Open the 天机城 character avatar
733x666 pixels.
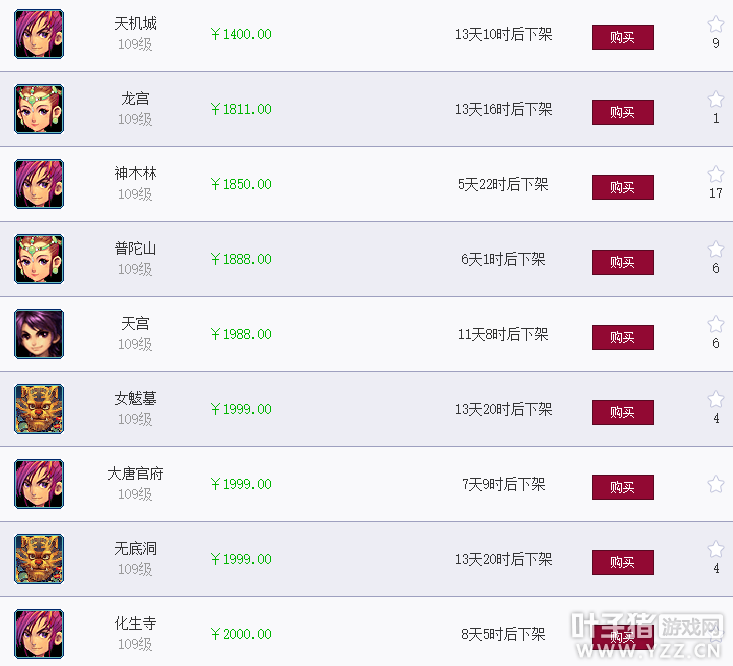tap(39, 34)
